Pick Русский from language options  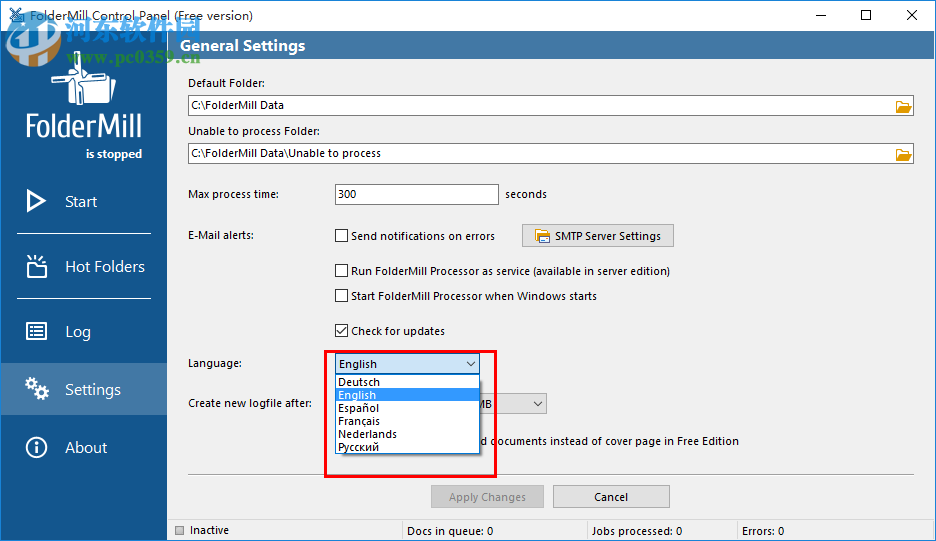[x=359, y=447]
